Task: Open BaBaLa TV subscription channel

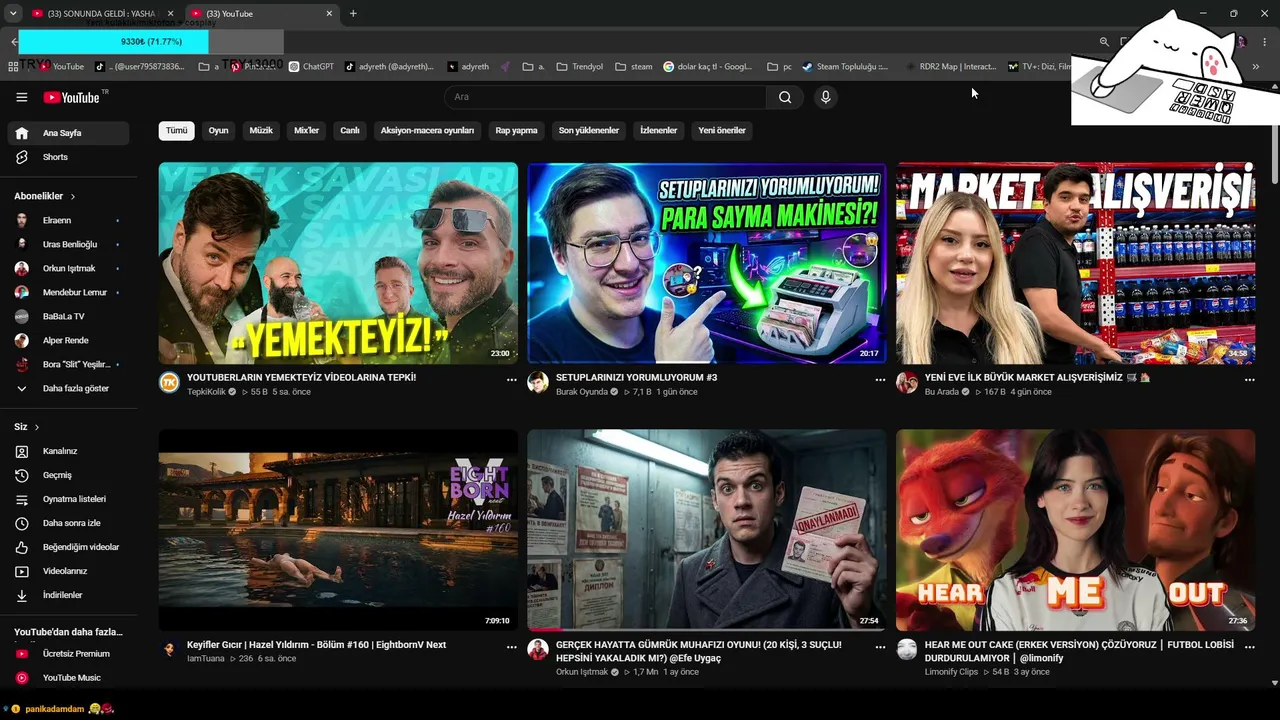Action: [x=68, y=316]
